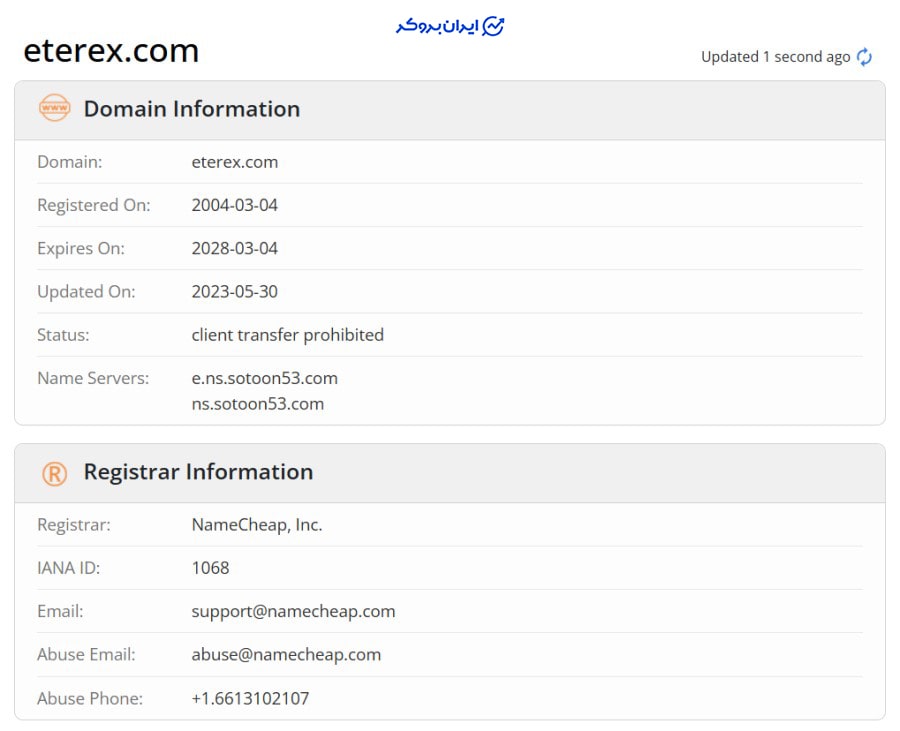The image size is (900, 731).
Task: Select the Registrar Information section header
Action: (198, 472)
